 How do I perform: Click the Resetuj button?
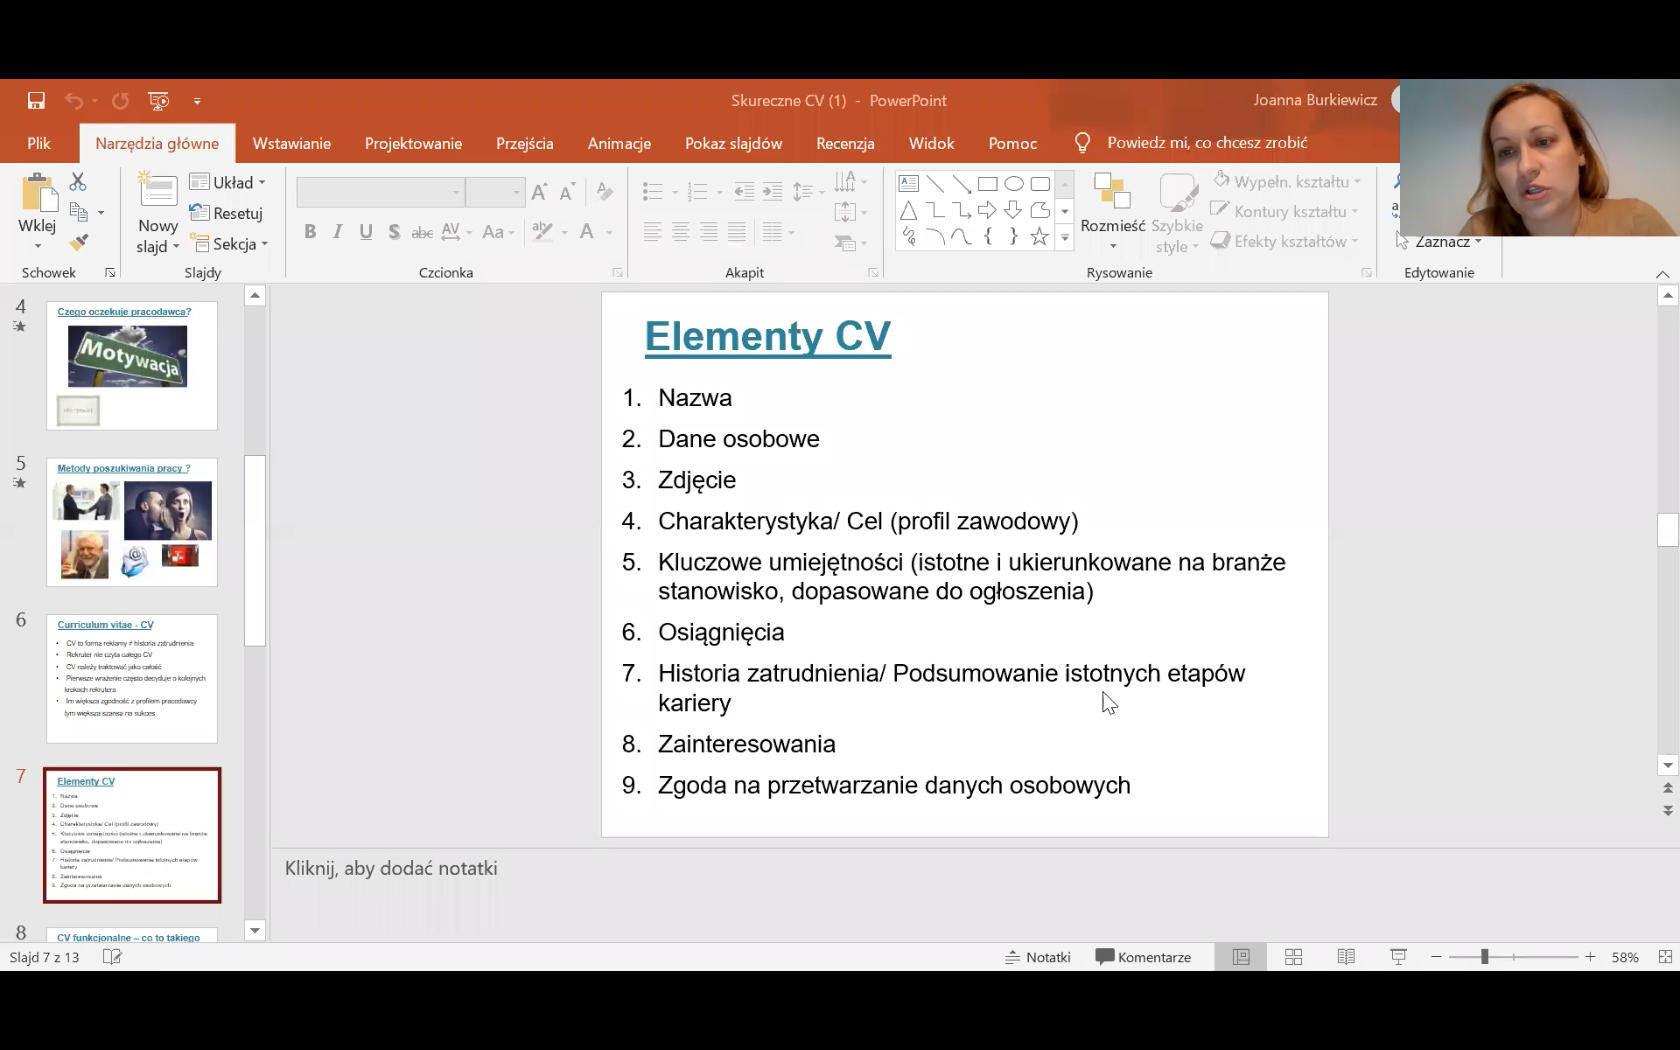pyautogui.click(x=226, y=213)
